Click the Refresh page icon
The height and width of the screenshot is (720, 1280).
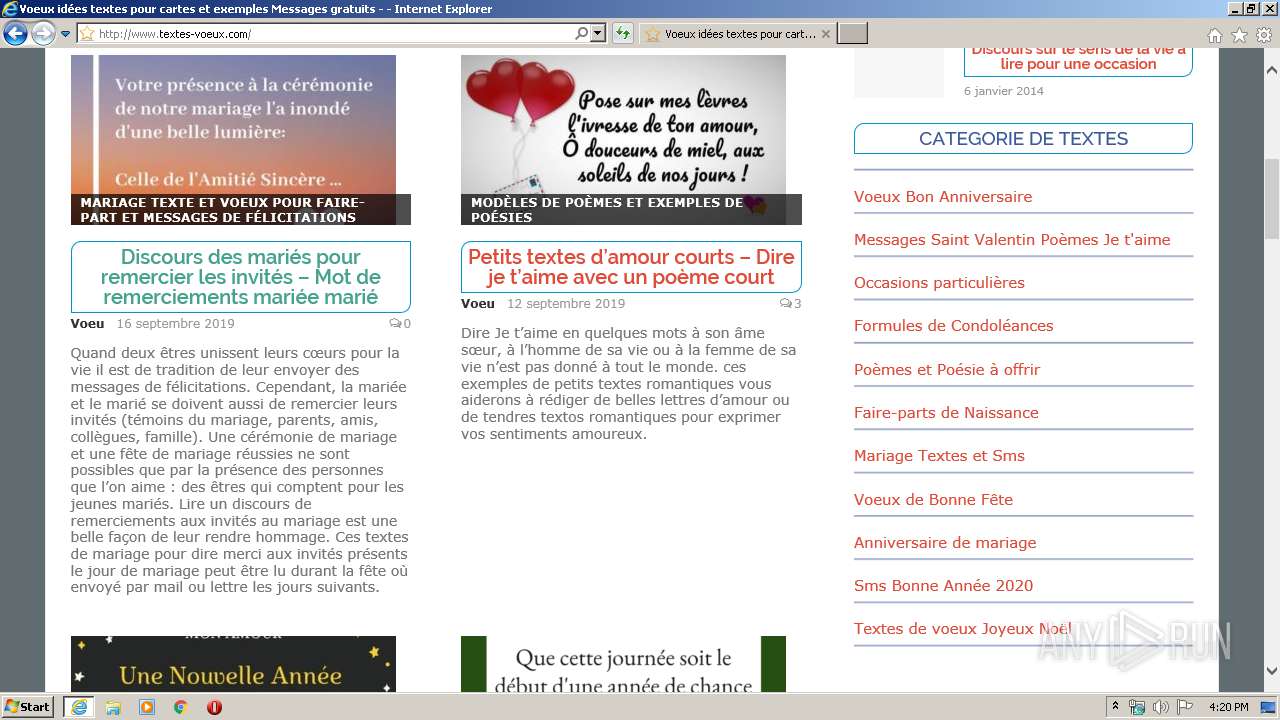tap(623, 33)
